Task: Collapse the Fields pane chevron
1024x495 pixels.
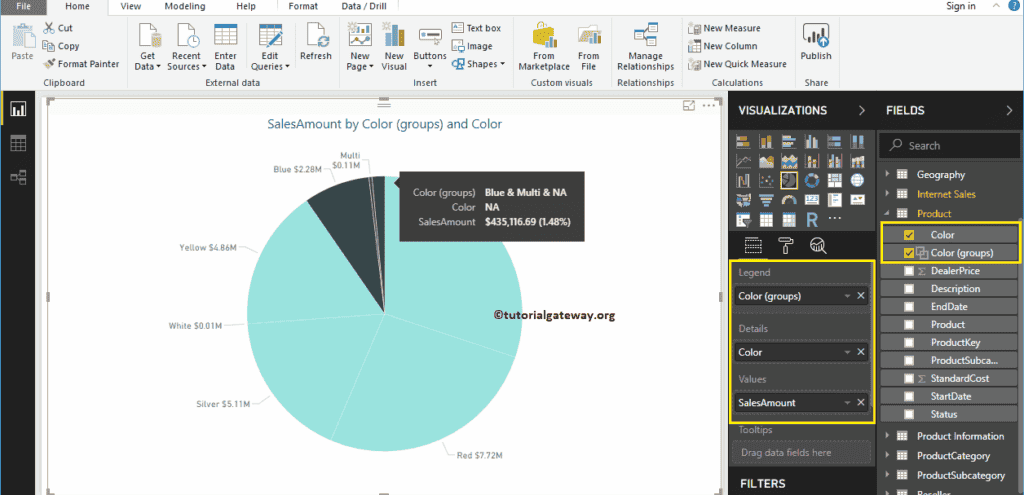Action: (x=1010, y=110)
